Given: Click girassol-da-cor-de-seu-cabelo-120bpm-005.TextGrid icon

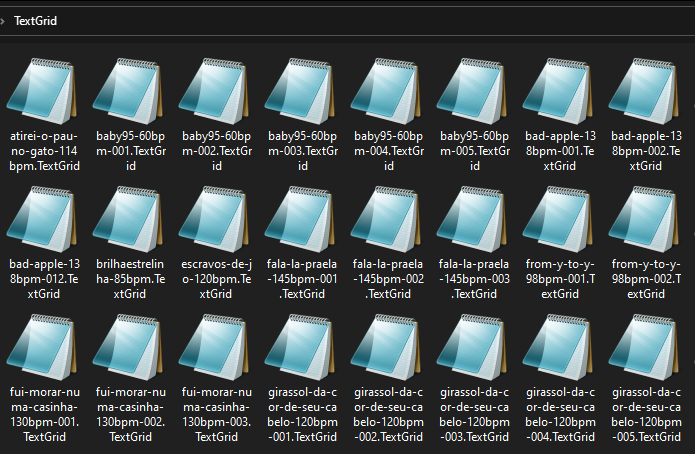Looking at the screenshot, I should point(645,348).
